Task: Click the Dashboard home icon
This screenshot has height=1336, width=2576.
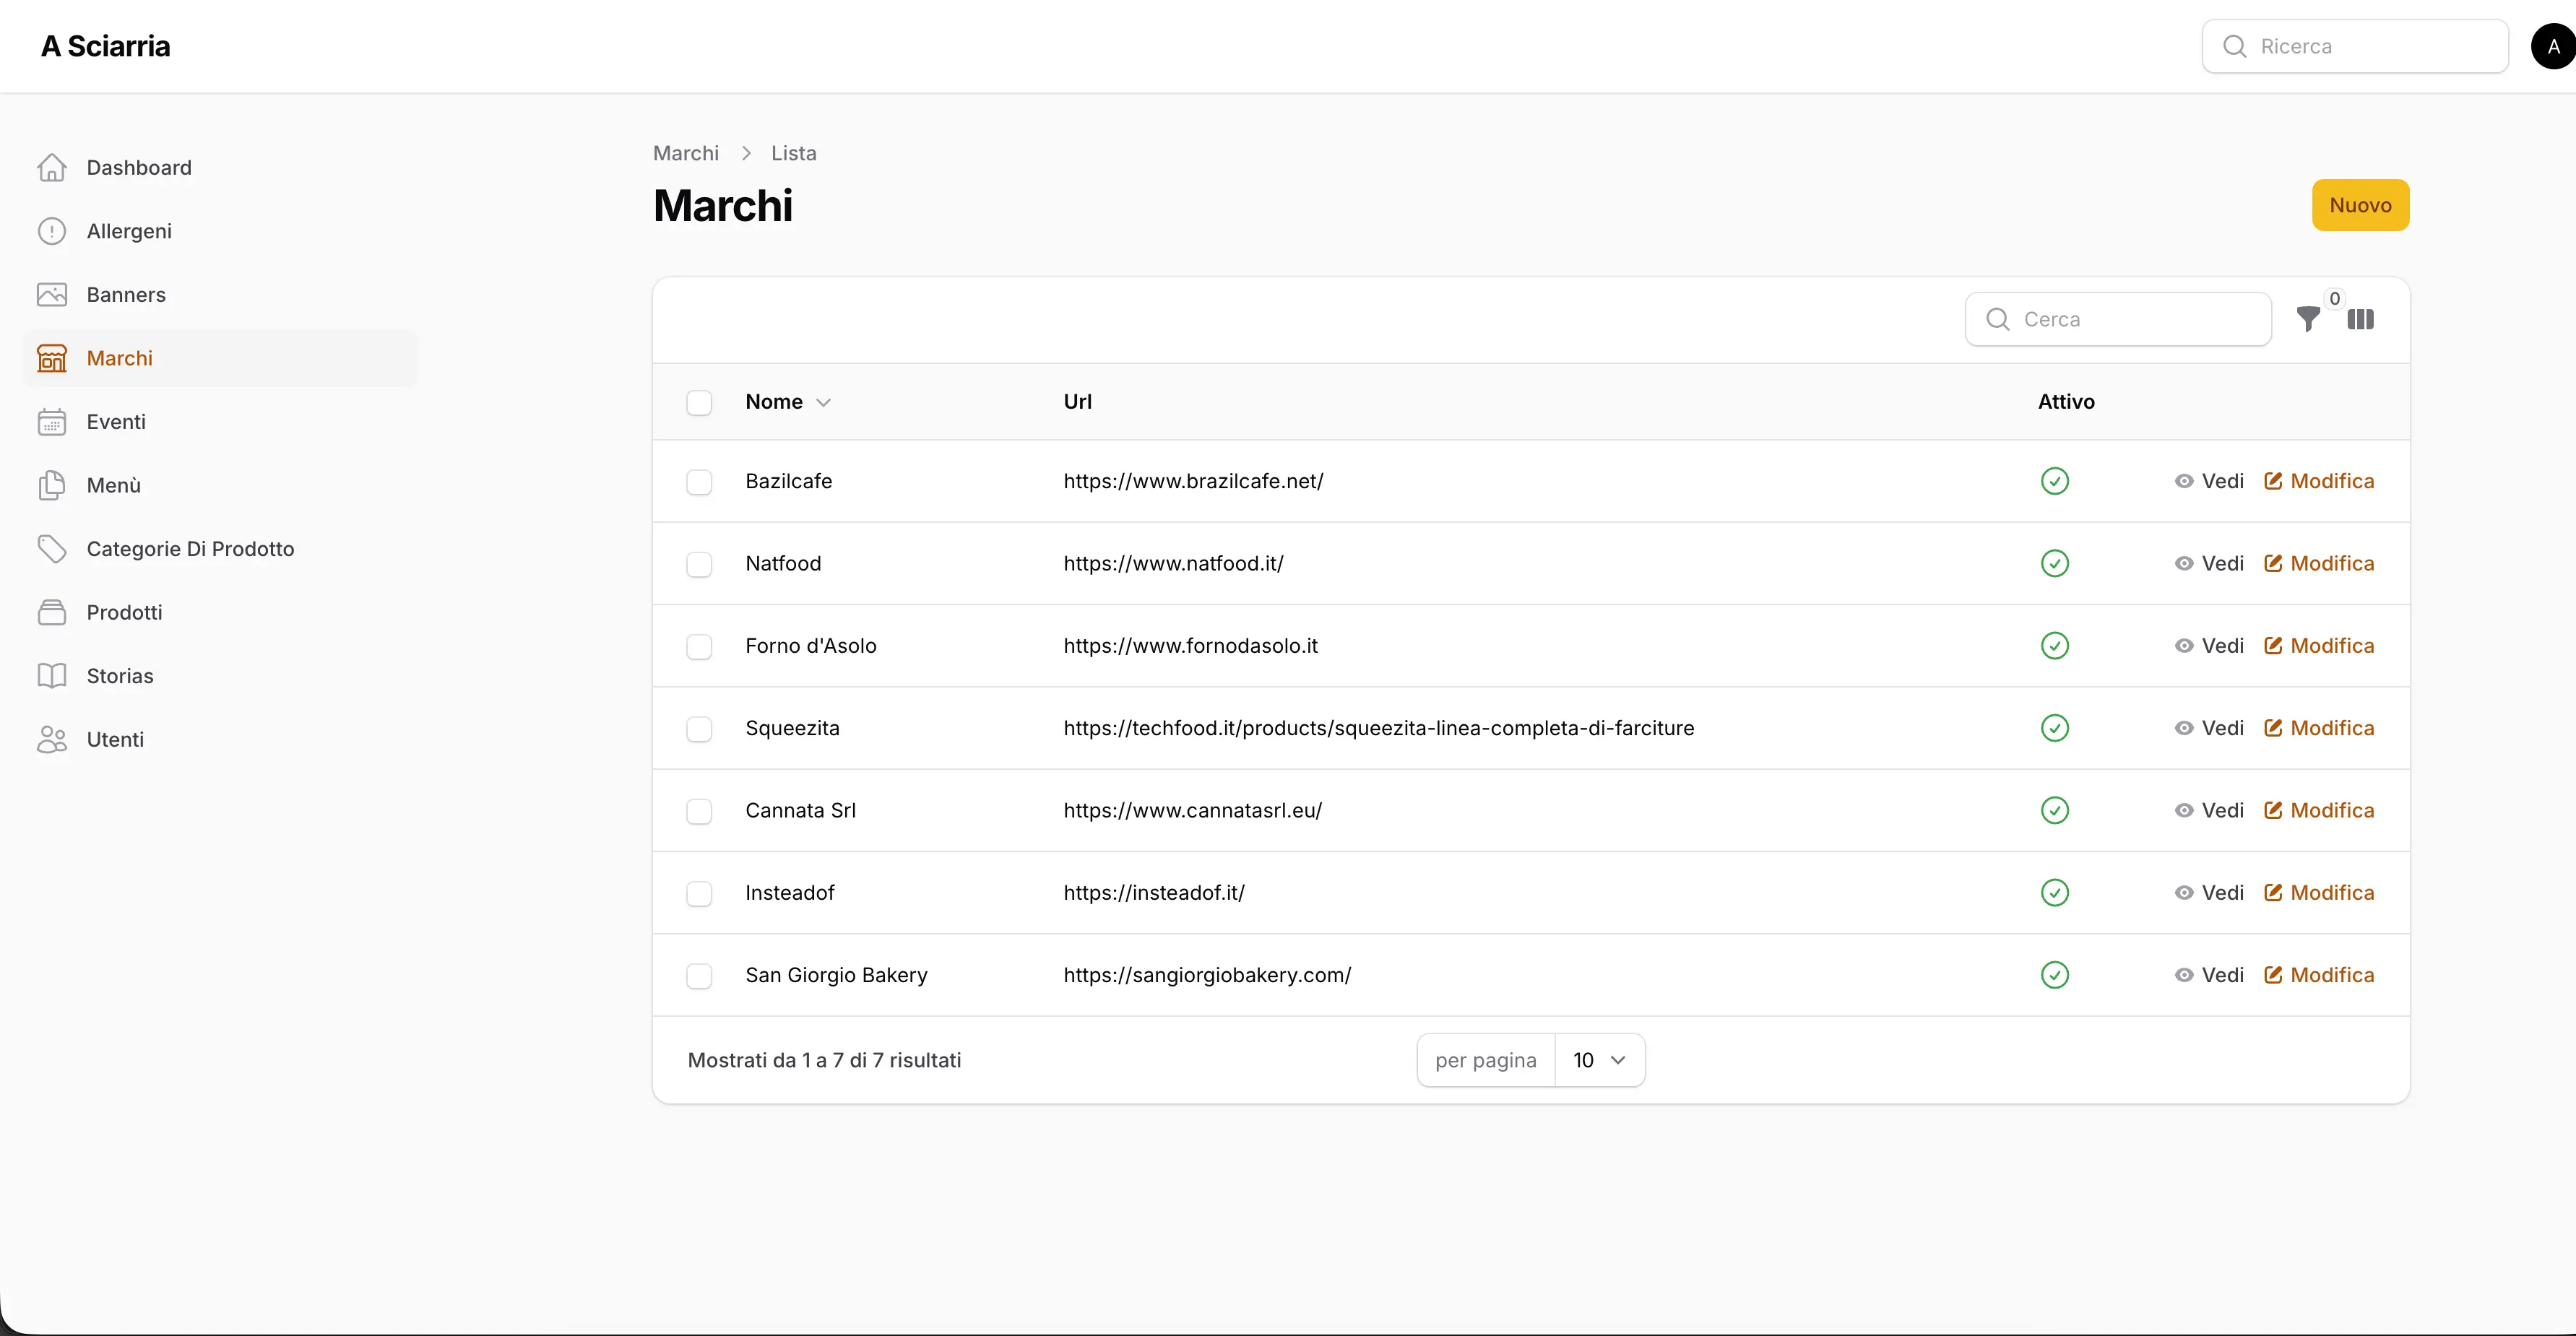Action: point(52,168)
